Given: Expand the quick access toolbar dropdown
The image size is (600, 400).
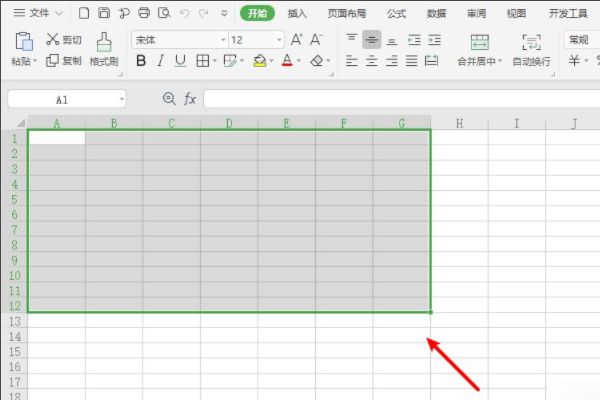Looking at the screenshot, I should point(224,14).
